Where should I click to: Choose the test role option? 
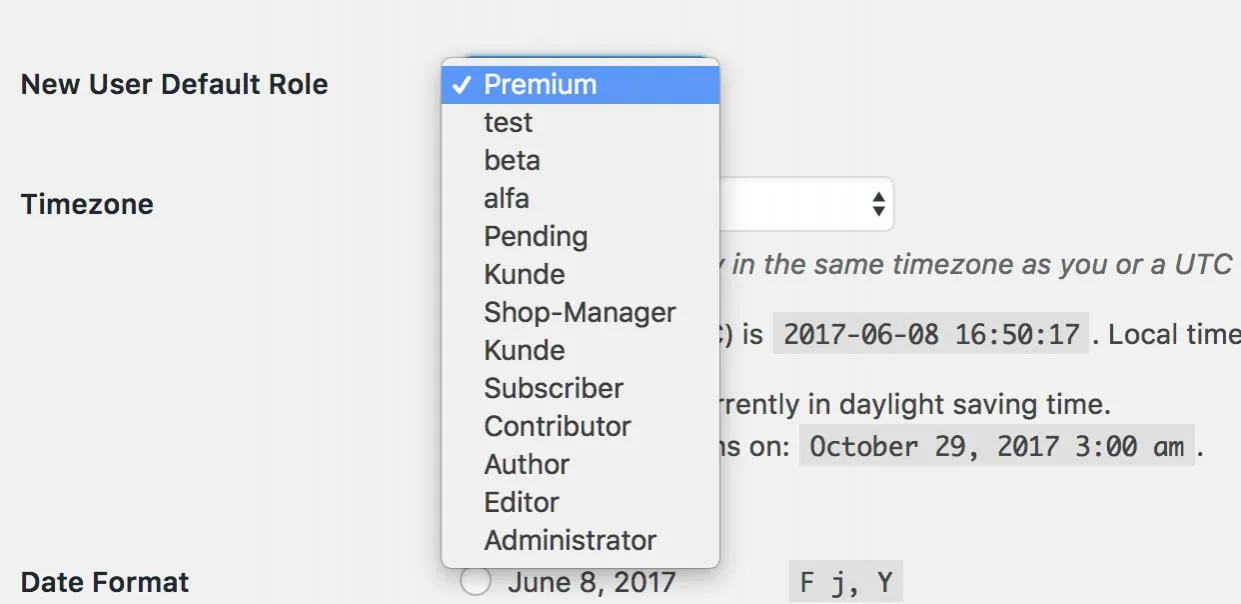click(x=580, y=122)
